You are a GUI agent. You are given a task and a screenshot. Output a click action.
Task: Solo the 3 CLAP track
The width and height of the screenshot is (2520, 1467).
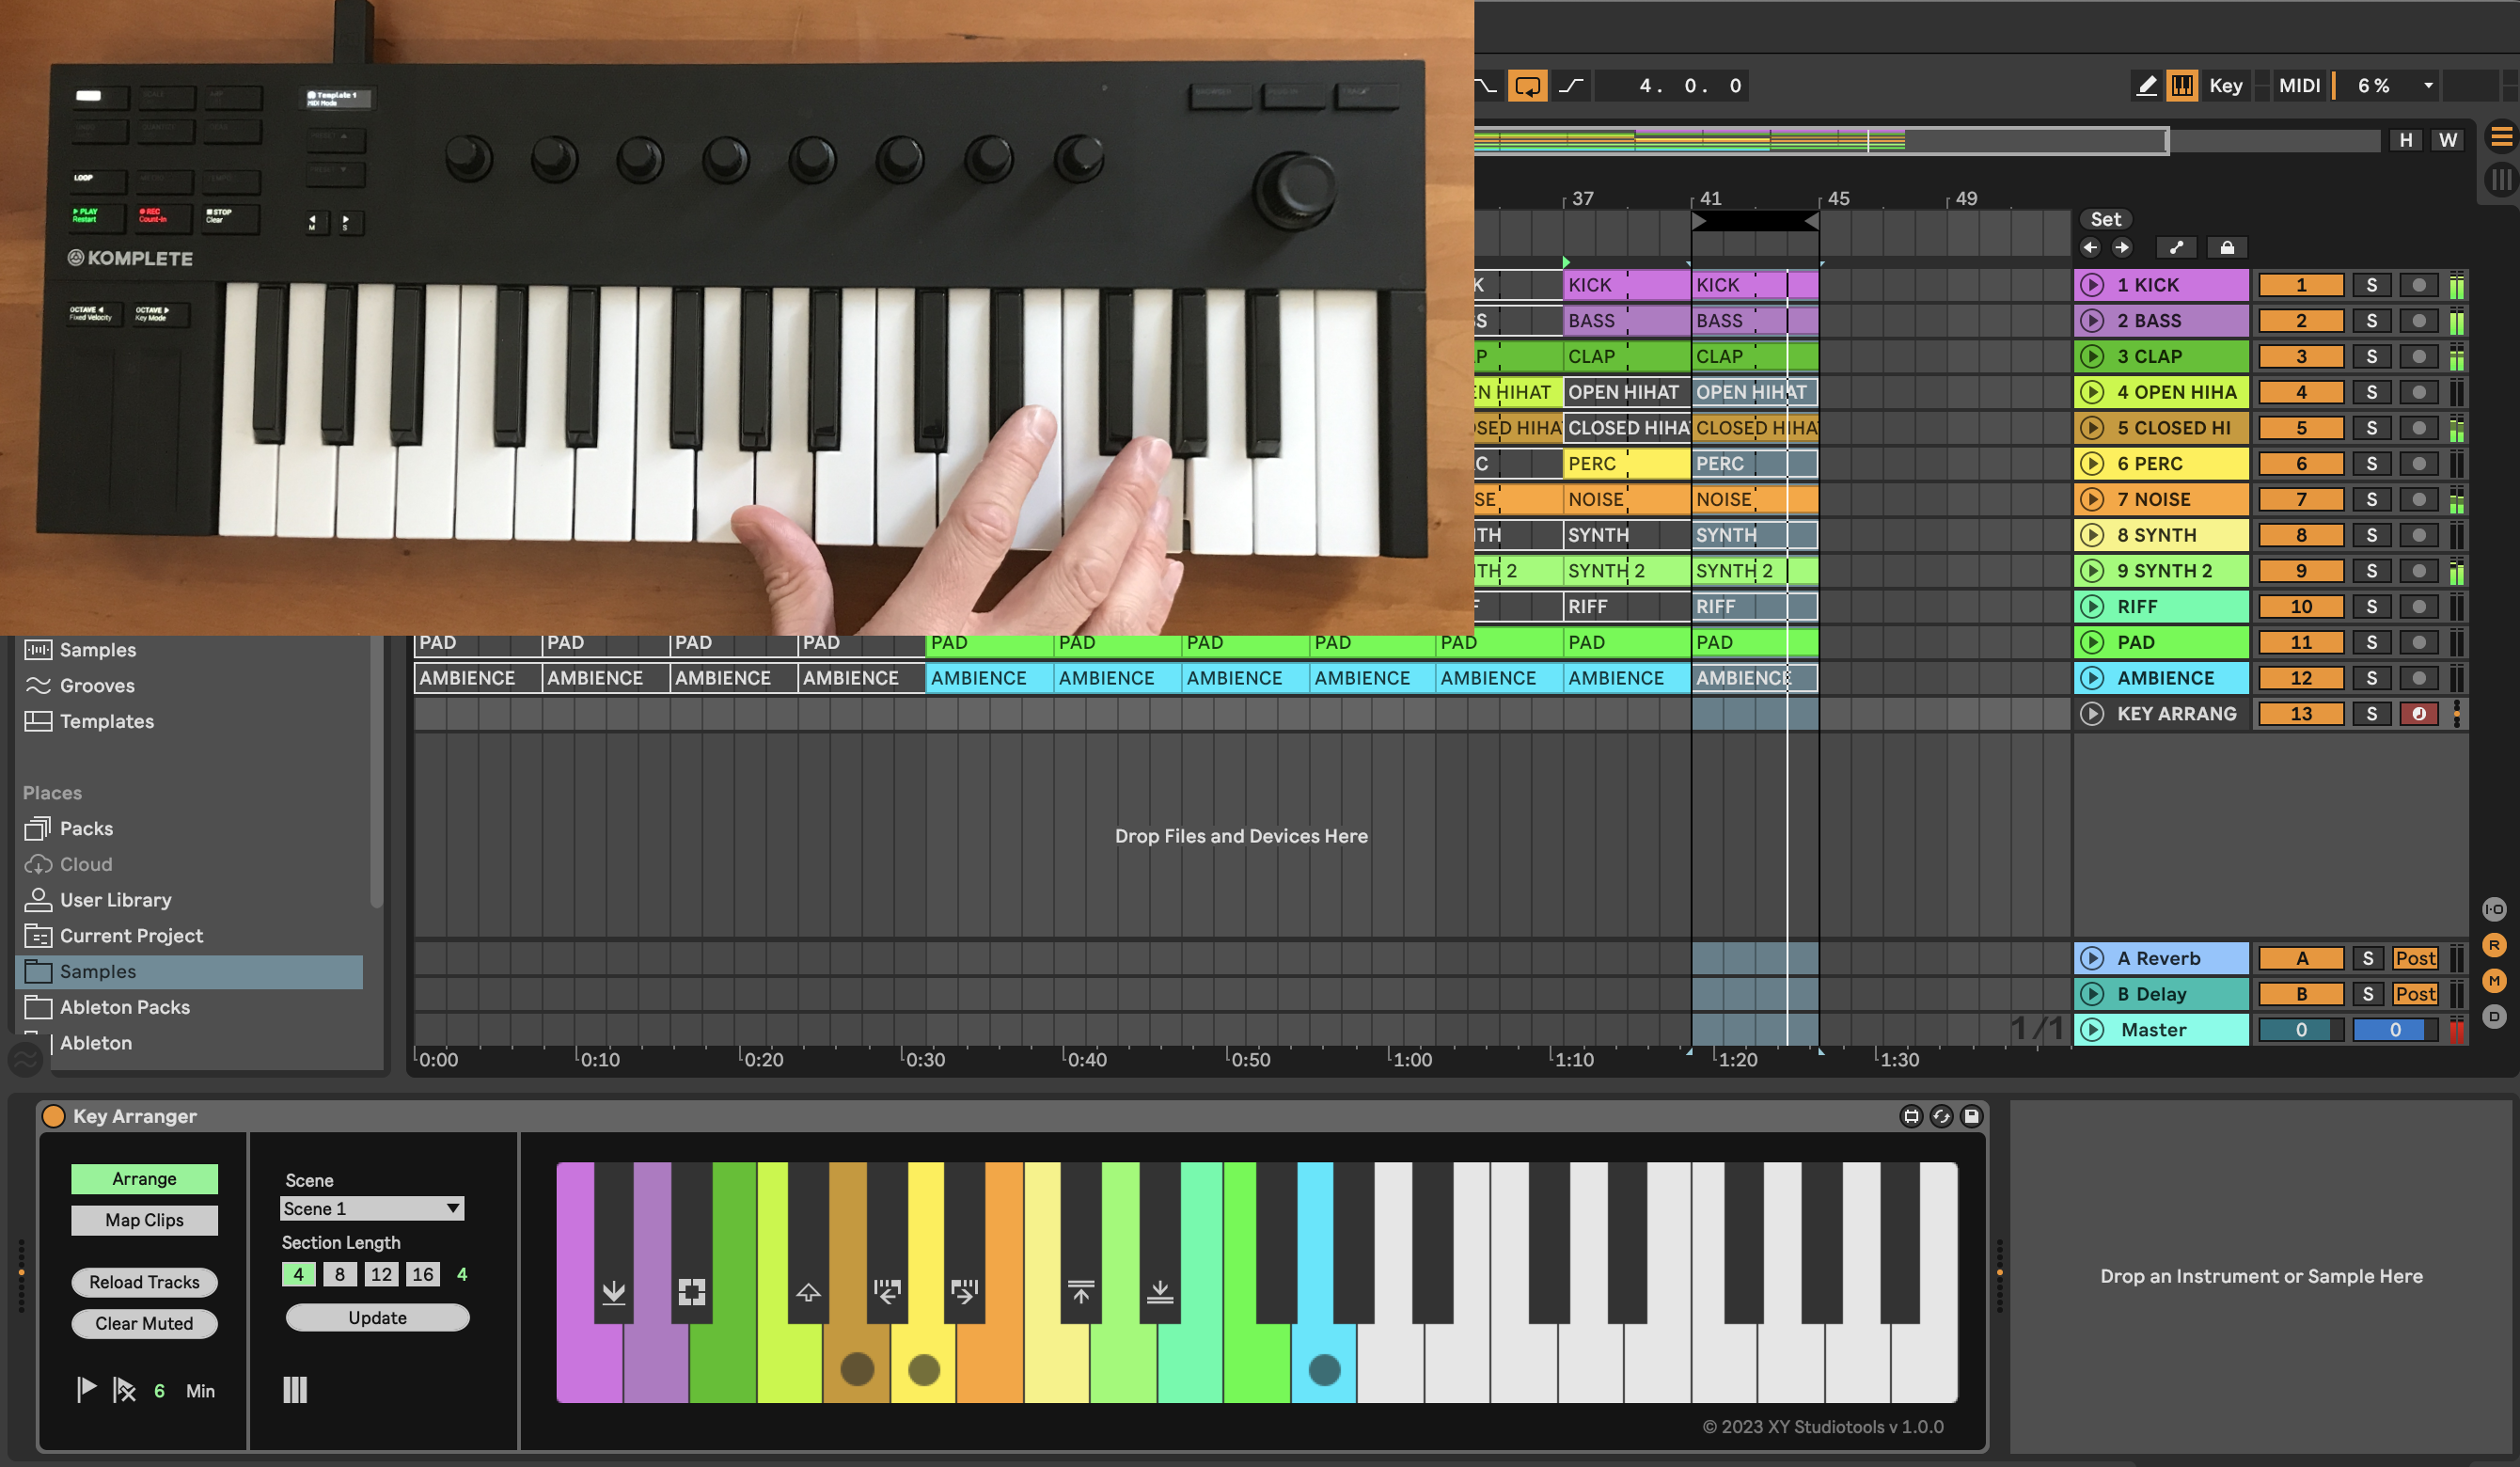pyautogui.click(x=2371, y=357)
